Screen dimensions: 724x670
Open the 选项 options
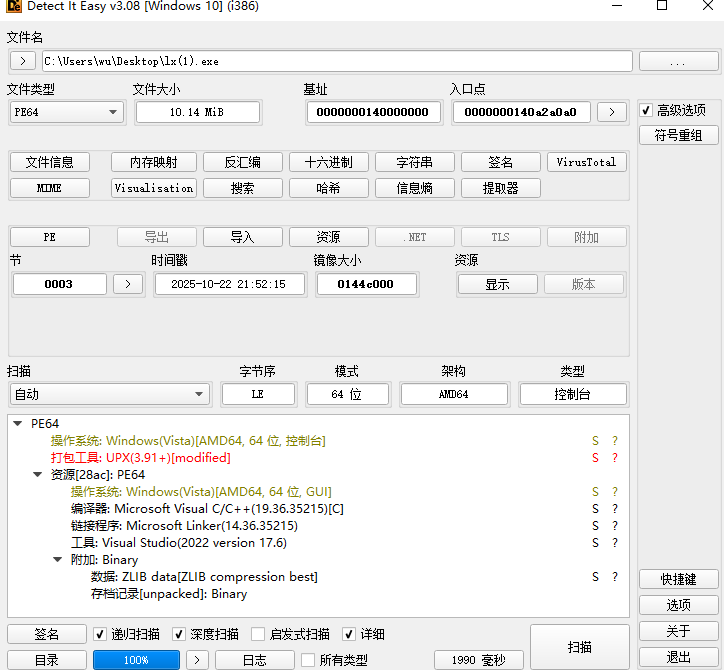tap(678, 604)
